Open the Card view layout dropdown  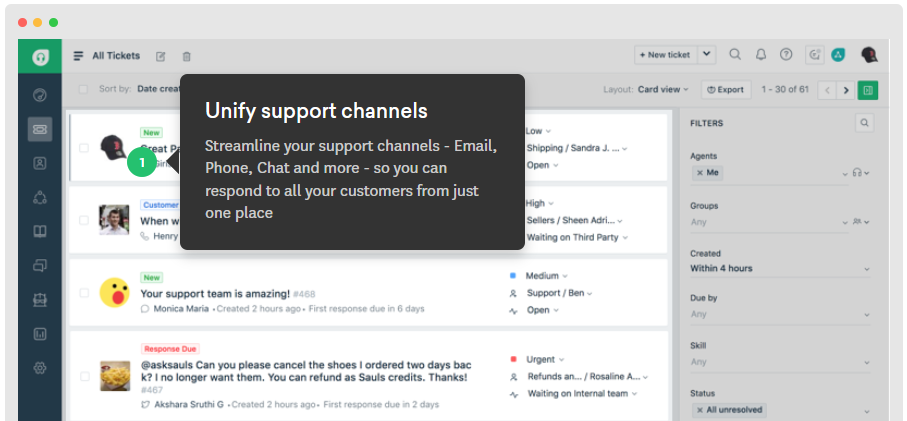[665, 89]
